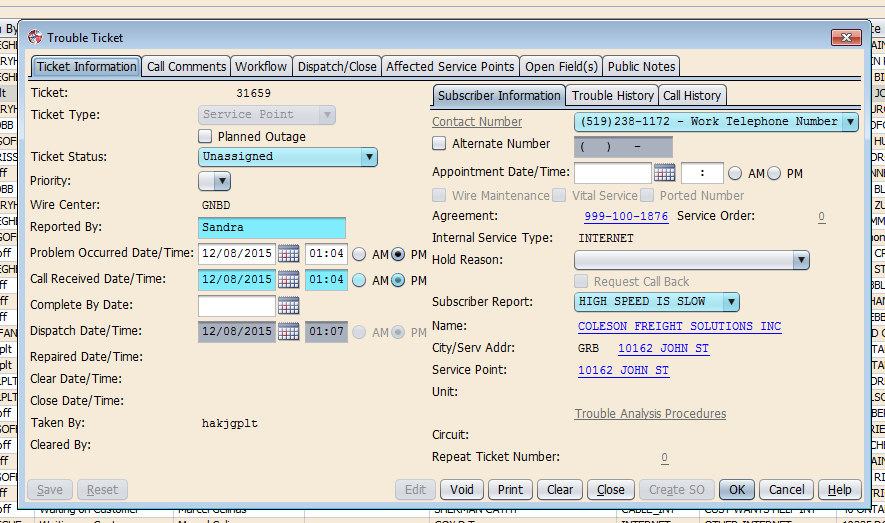Open calendar for Problem Occurred Date
885x523 pixels.
(x=288, y=254)
